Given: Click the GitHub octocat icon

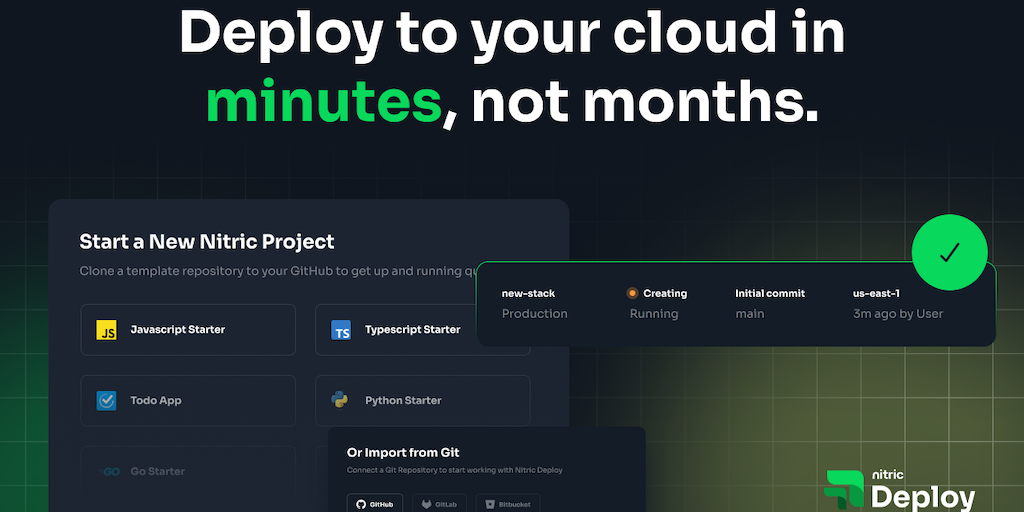Looking at the screenshot, I should (361, 505).
